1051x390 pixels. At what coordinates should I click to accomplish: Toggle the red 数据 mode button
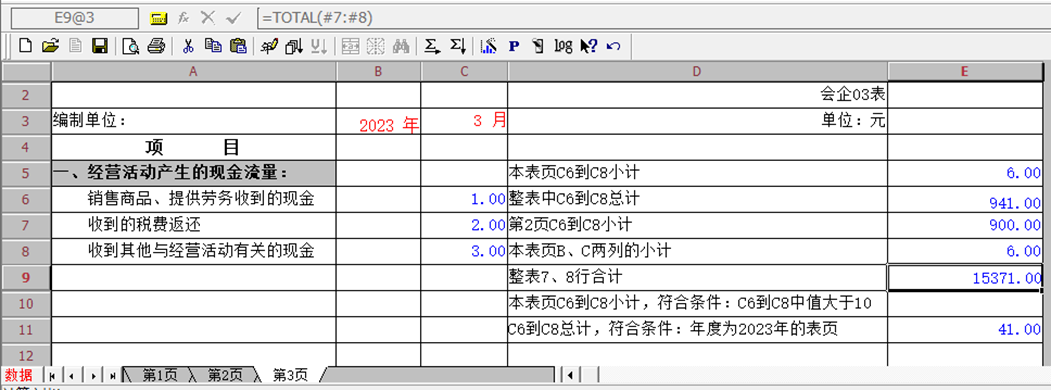point(19,375)
